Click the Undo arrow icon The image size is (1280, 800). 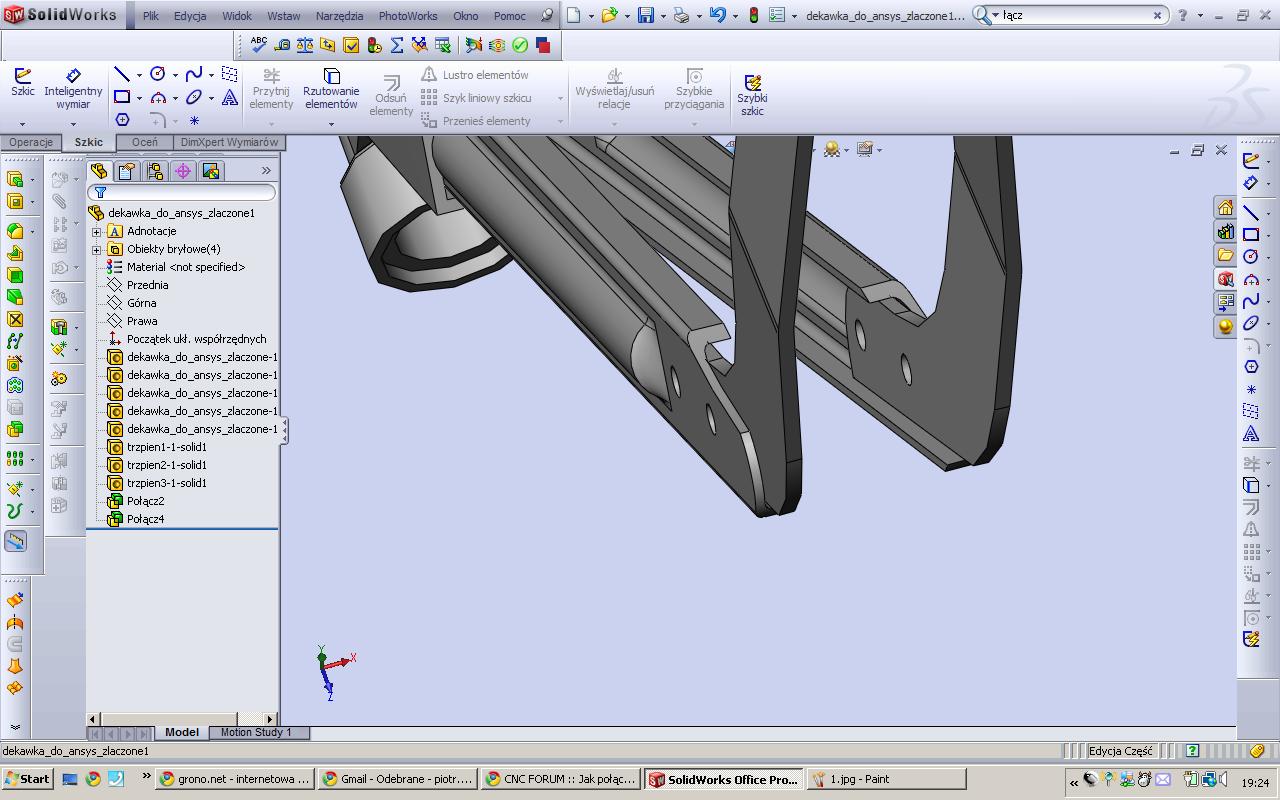pyautogui.click(x=717, y=15)
